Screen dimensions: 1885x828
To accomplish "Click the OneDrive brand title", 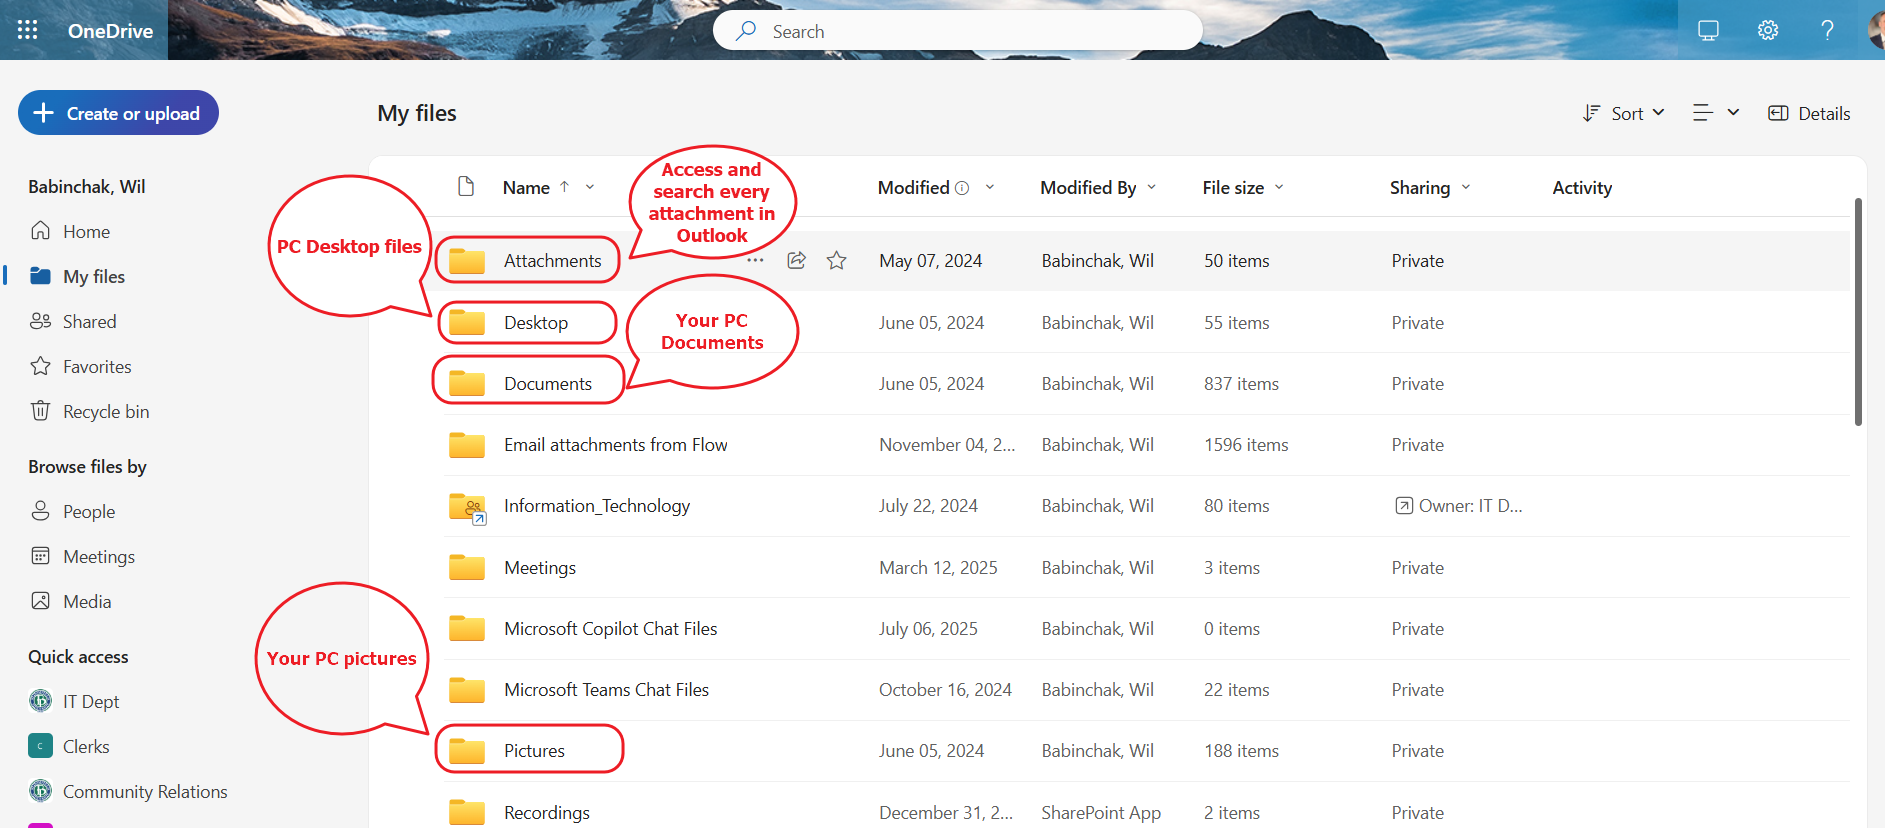I will point(110,31).
